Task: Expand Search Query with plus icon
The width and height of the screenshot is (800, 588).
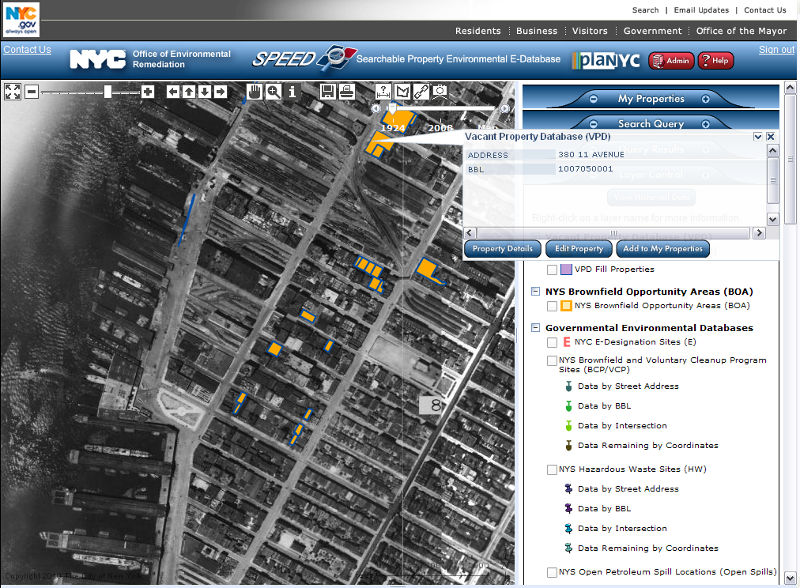Action: click(x=706, y=124)
